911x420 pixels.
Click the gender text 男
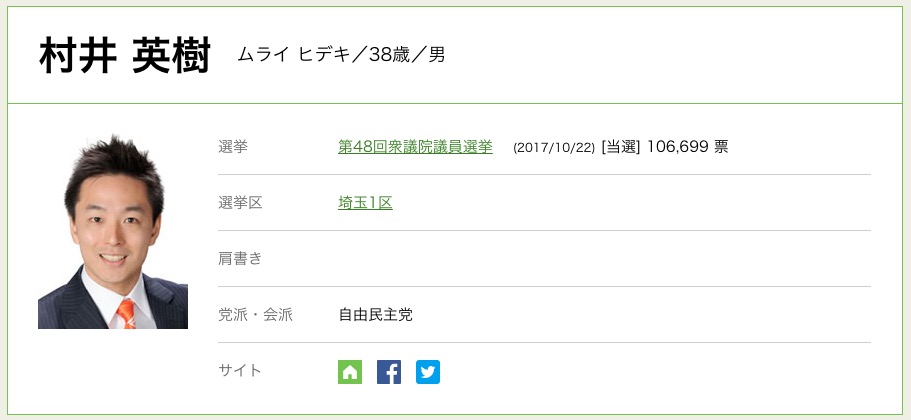[437, 55]
